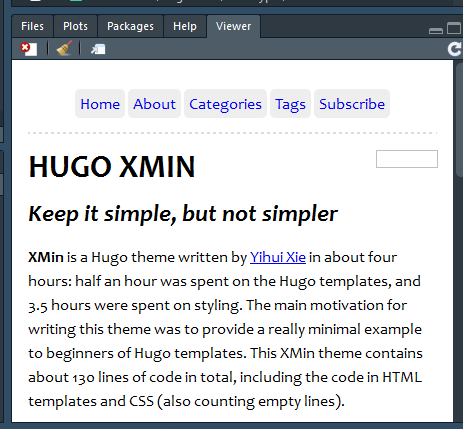The height and width of the screenshot is (429, 463).
Task: Open the Help tab
Action: [185, 26]
